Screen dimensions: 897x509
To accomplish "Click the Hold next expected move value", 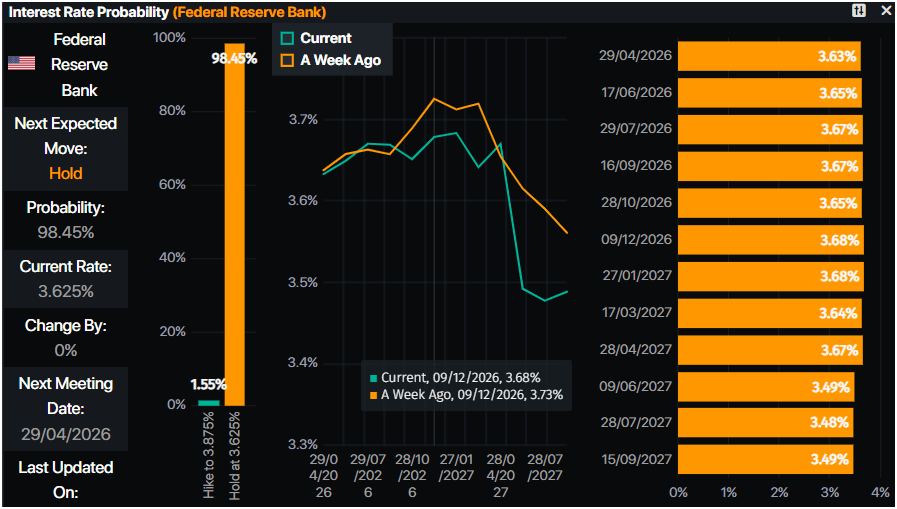I will pos(66,173).
